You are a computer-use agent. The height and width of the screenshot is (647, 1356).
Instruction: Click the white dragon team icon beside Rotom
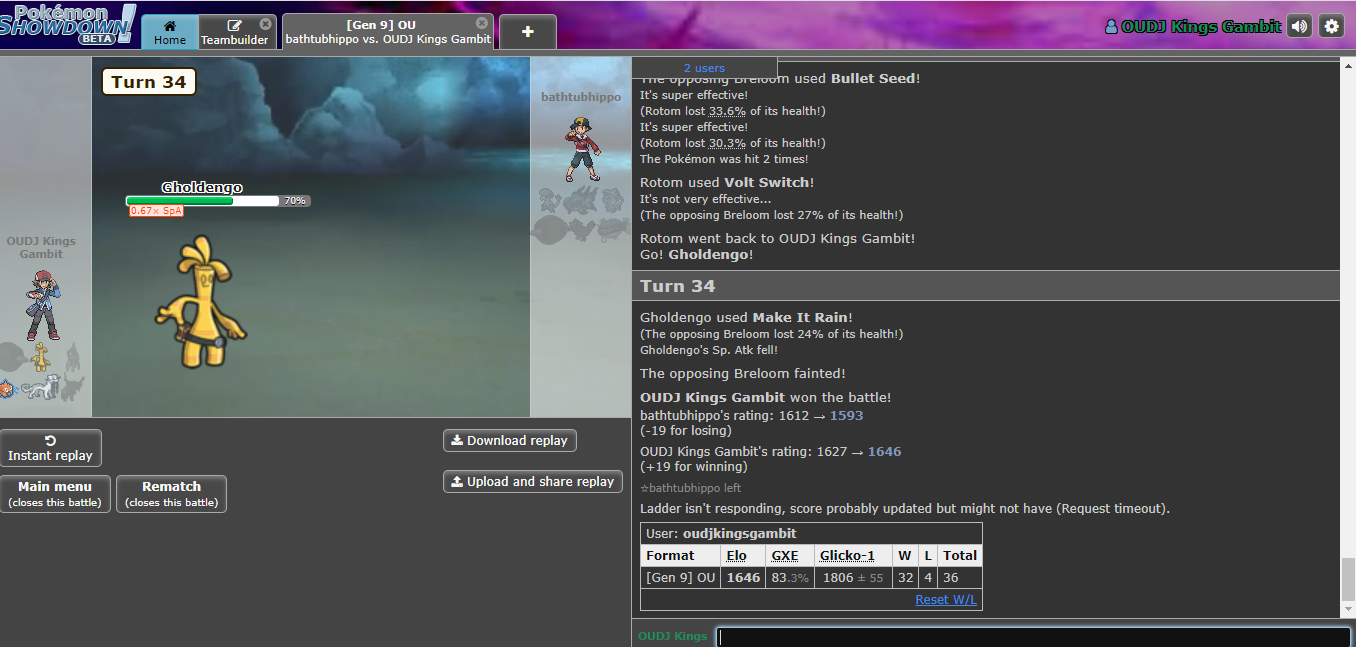[42, 387]
